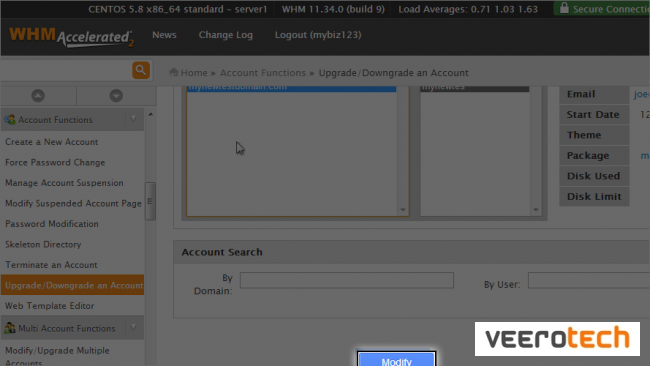Screen dimensions: 650x366
Task: Open the Change Log page
Action: point(226,35)
